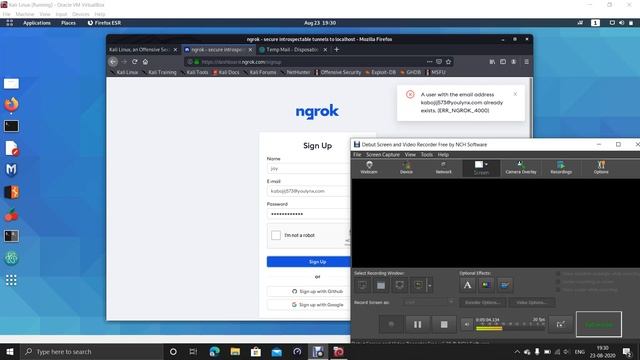Pause the Debut recording

418,324
